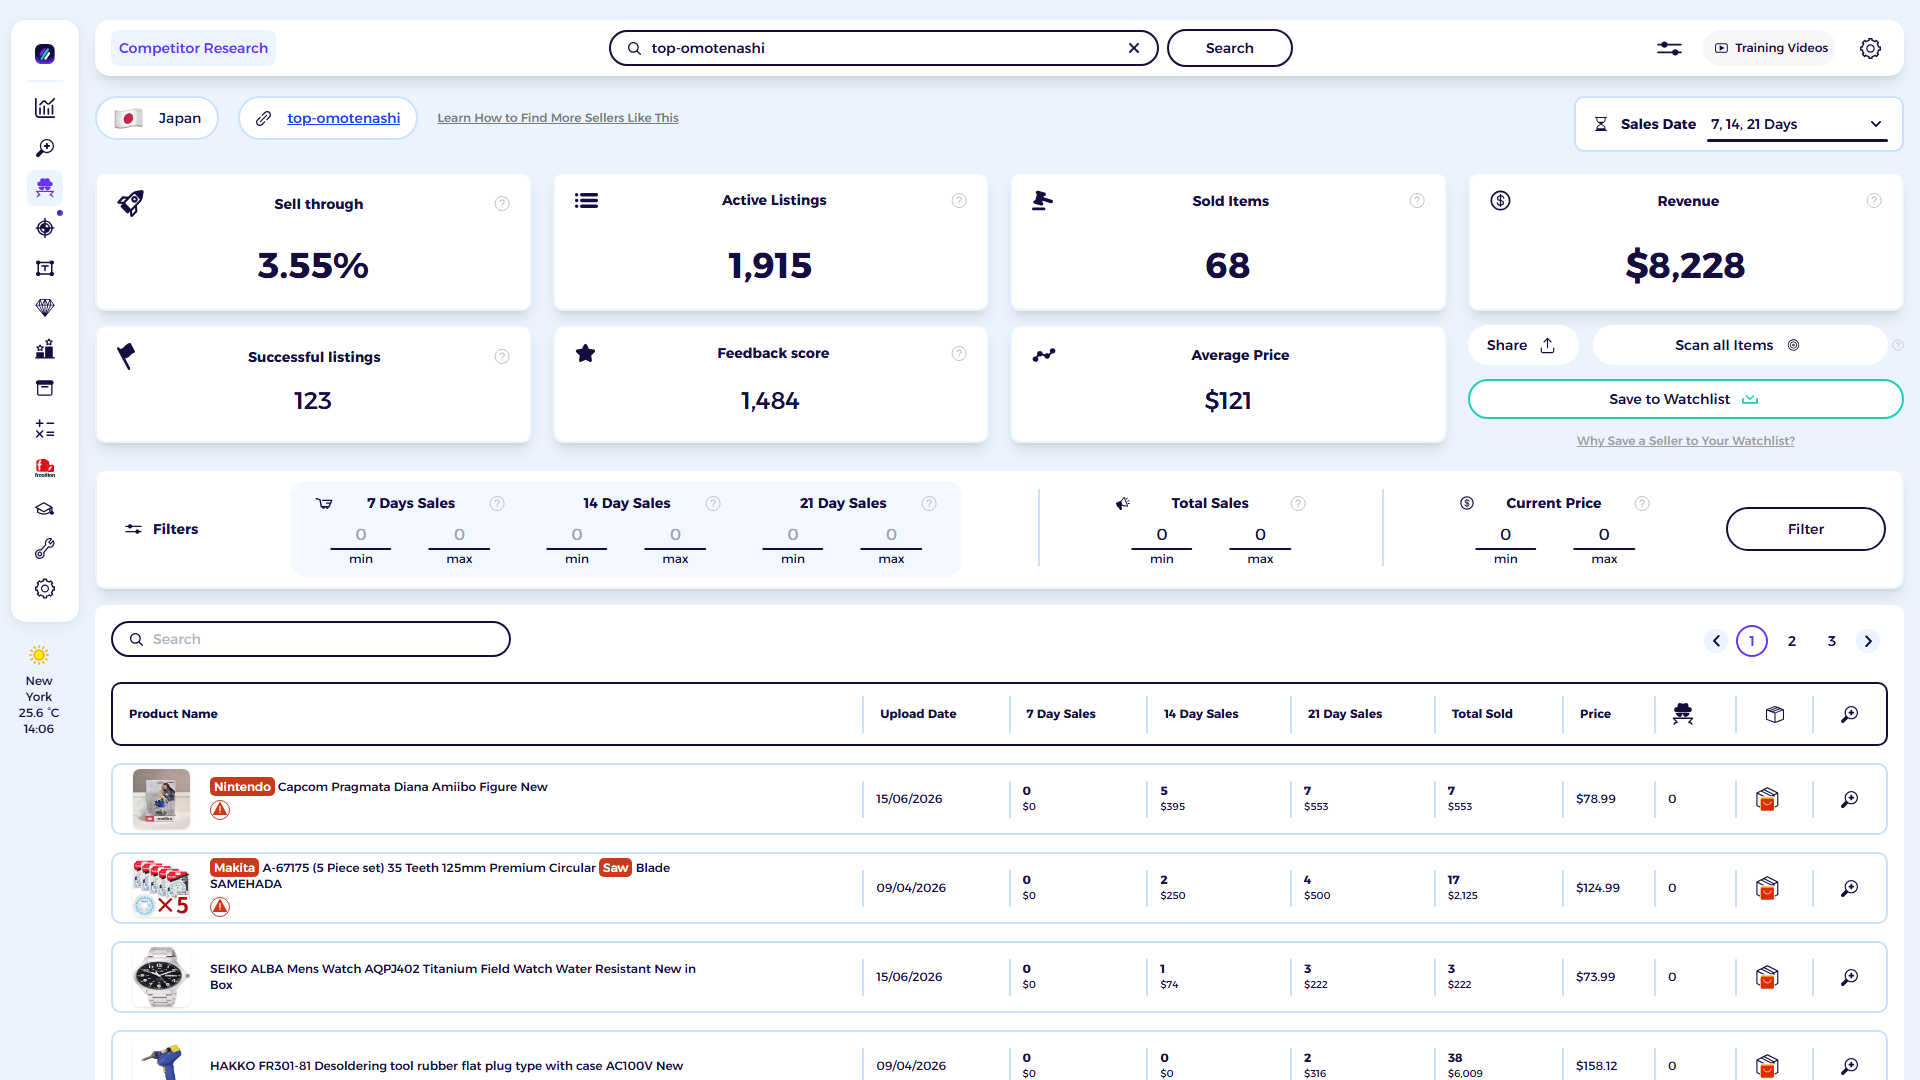Open Revenue help tooltip icon
This screenshot has width=1920, height=1080.
click(1874, 201)
